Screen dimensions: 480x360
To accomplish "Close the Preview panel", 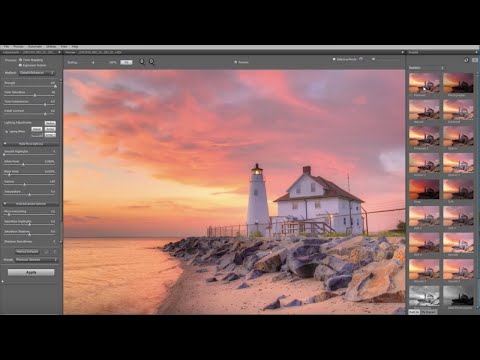I will [402, 52].
